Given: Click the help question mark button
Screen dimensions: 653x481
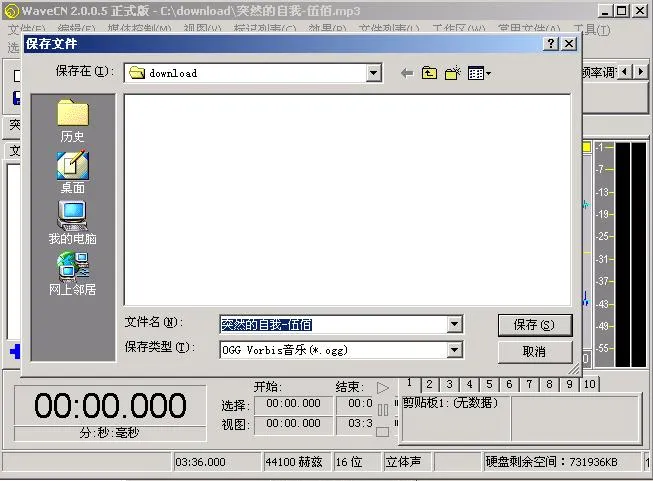Looking at the screenshot, I should click(x=551, y=43).
